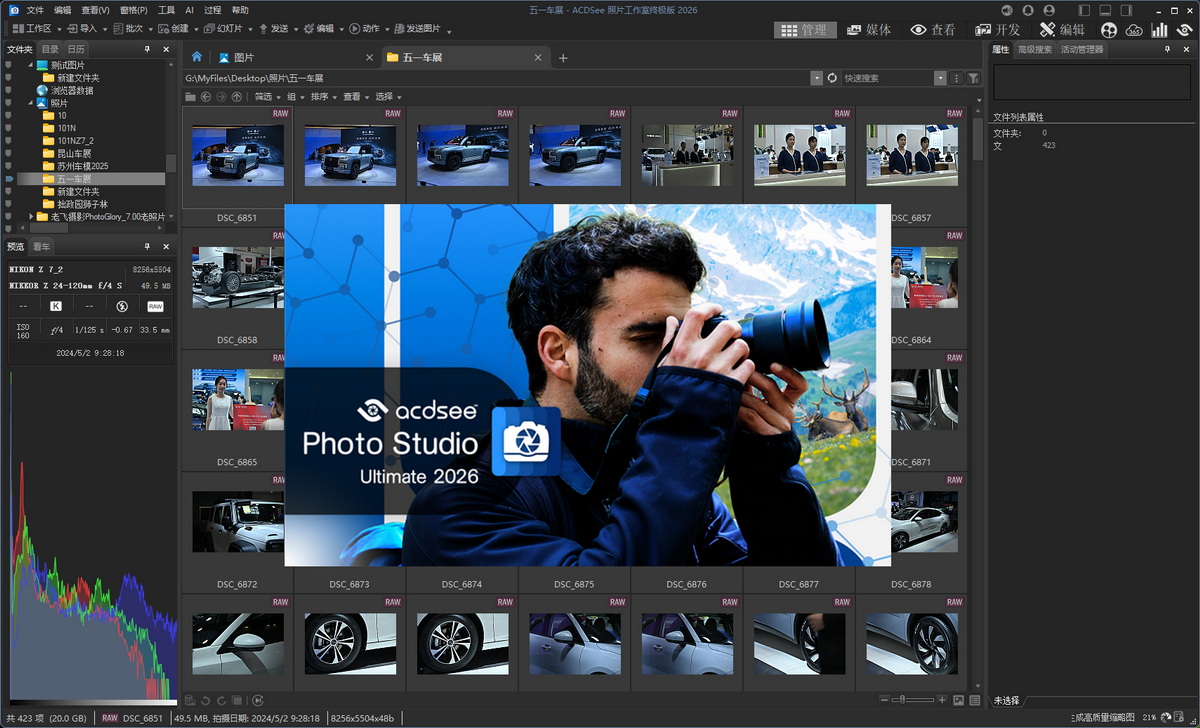Open the 工具 menu
The width and height of the screenshot is (1200, 728).
coord(166,9)
